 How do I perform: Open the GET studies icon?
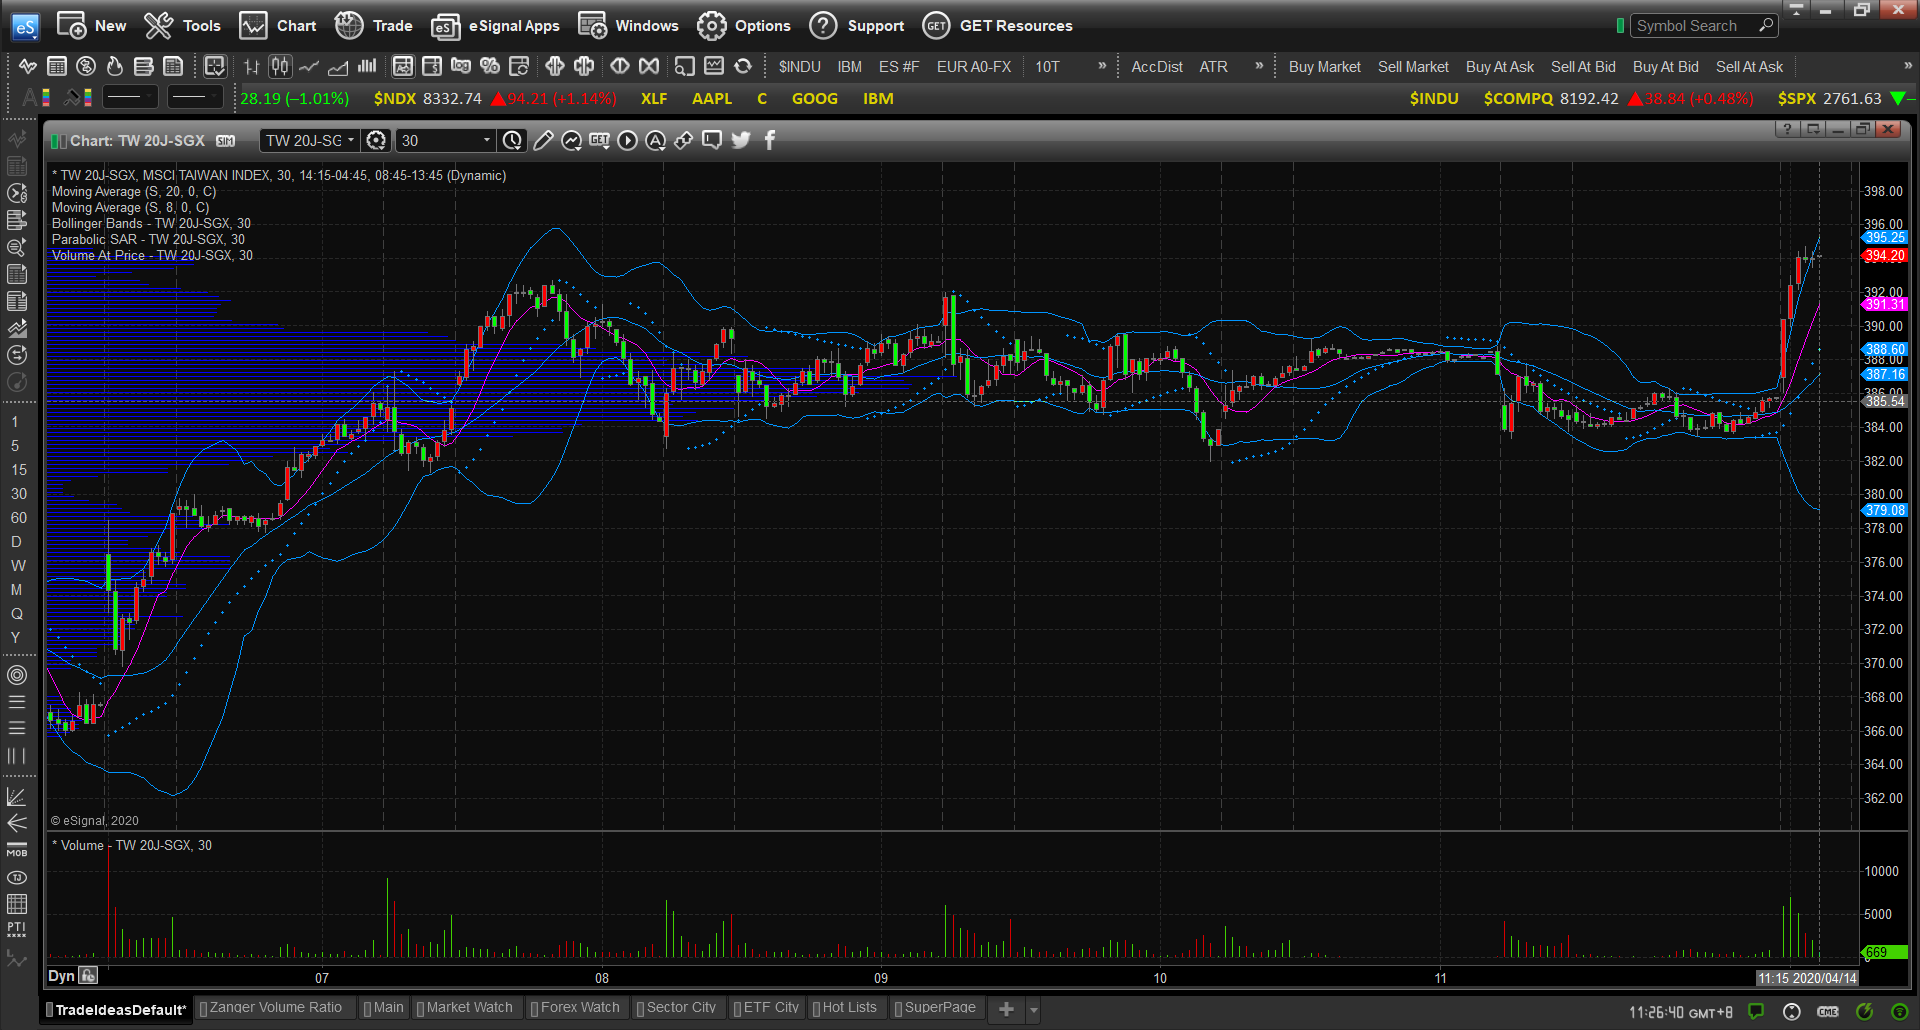pos(599,140)
